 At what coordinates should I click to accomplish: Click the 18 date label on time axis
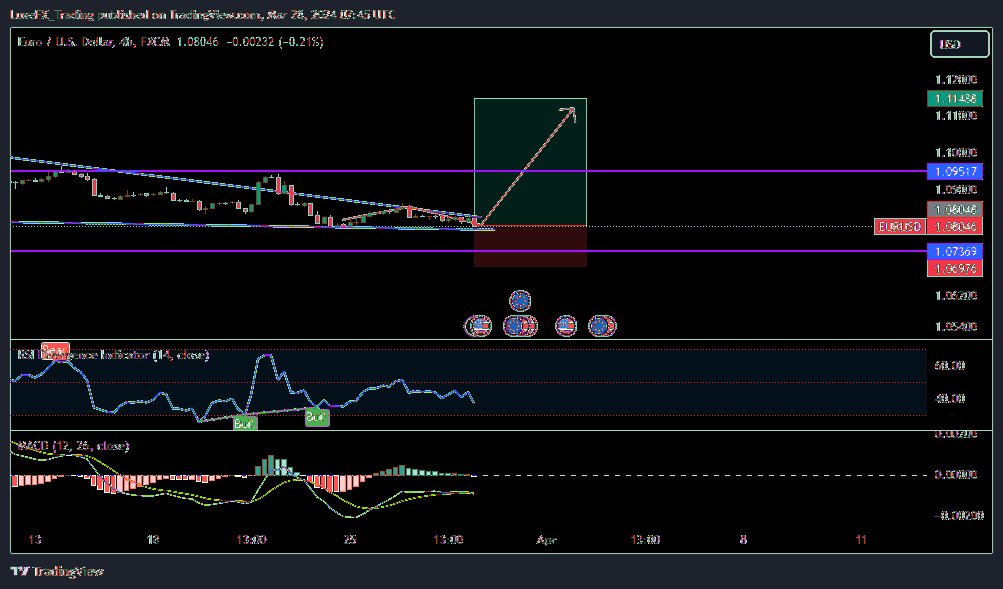tap(153, 540)
